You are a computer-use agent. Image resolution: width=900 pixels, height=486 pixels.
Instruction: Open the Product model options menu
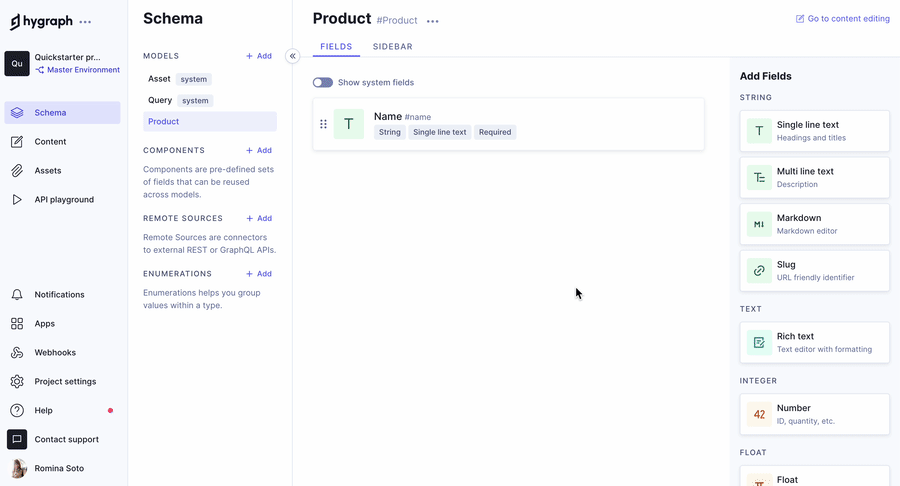[432, 21]
